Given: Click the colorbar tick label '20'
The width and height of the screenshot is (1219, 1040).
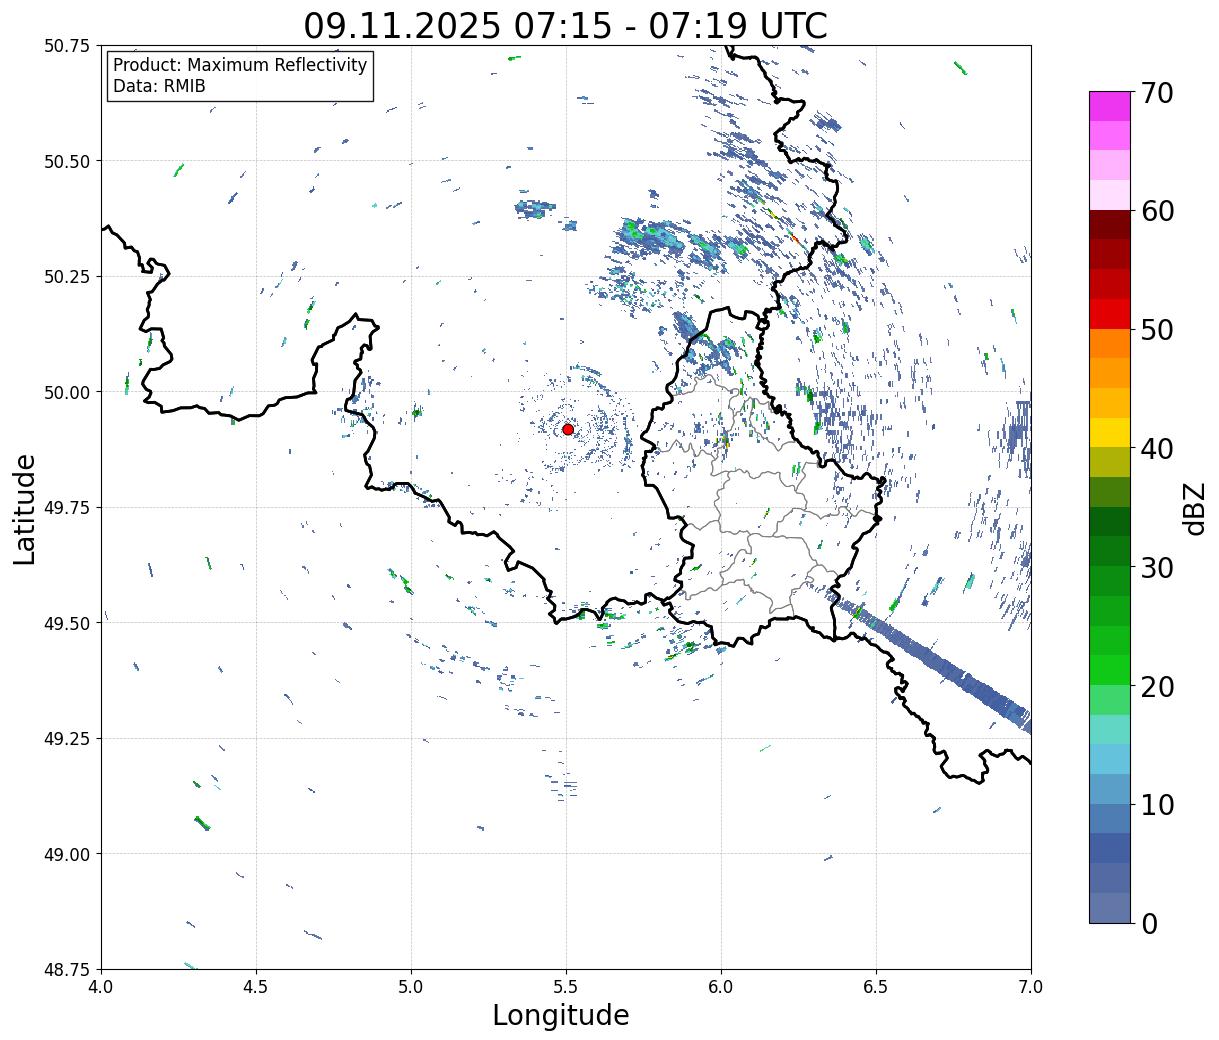Looking at the screenshot, I should 1156,686.
